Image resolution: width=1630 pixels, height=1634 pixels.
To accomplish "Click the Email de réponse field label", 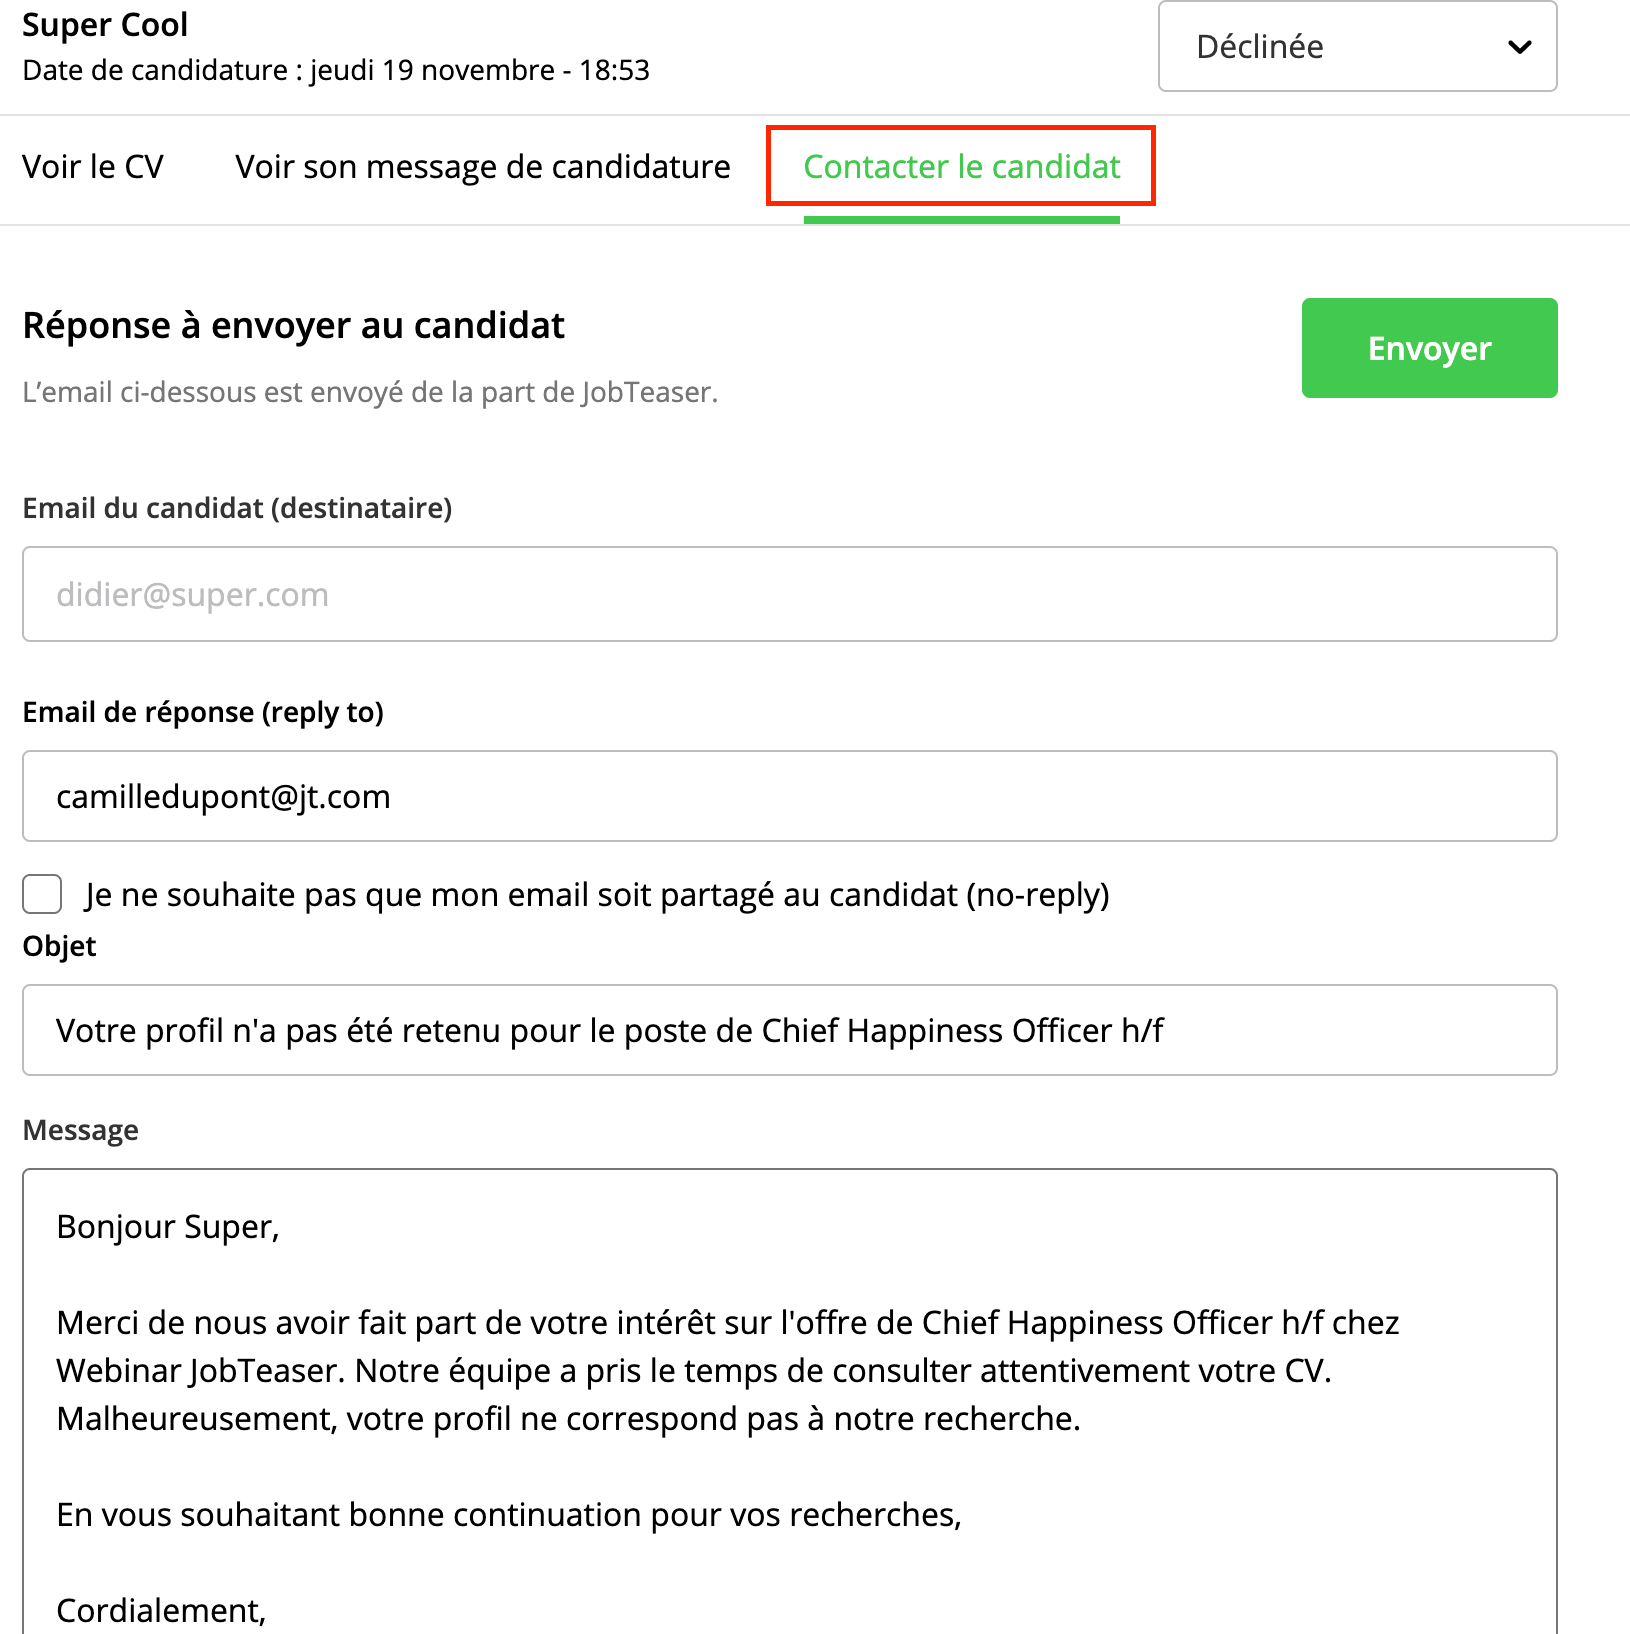I will click(x=203, y=712).
